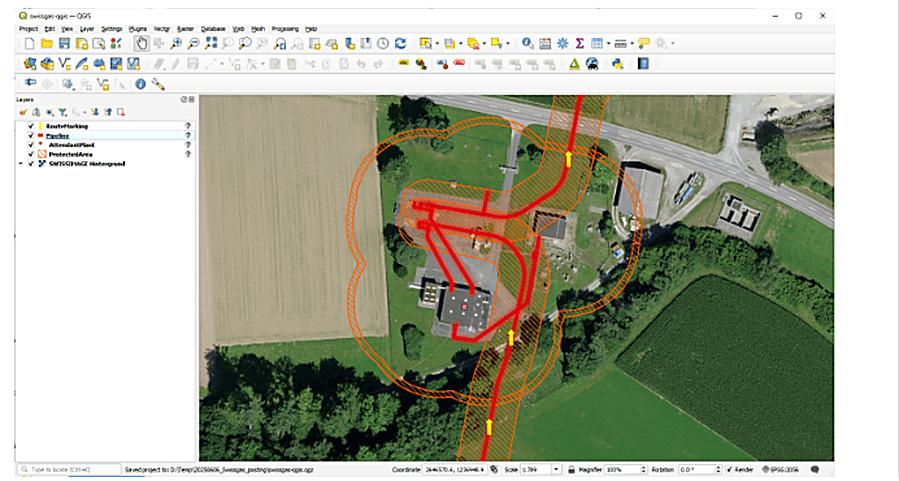Open the select by location dropdown arrow
This screenshot has height=481, width=899.
coord(508,44)
